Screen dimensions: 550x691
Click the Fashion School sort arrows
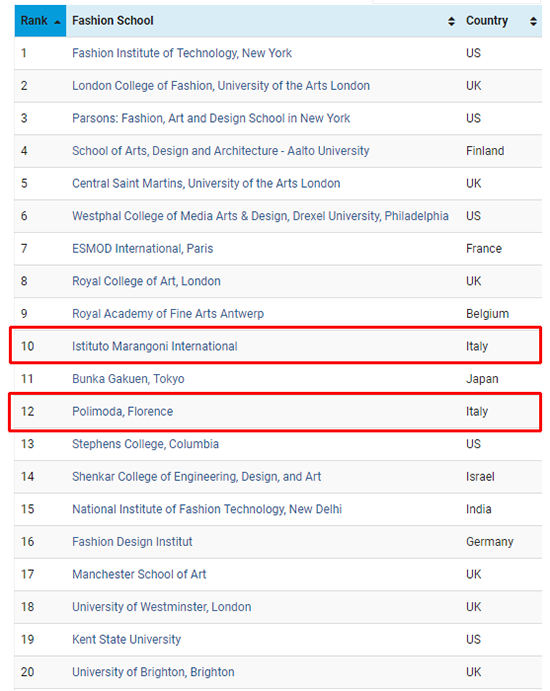[x=451, y=21]
